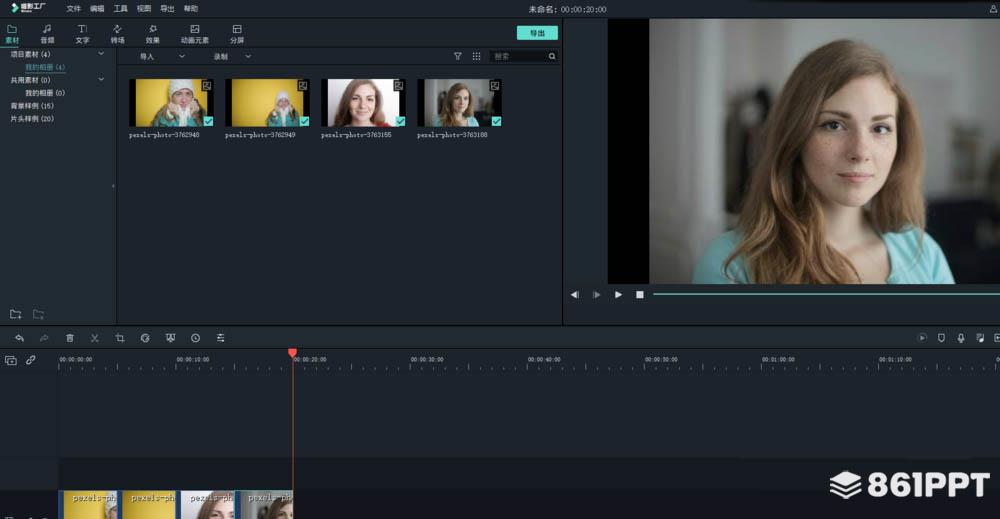Open the 帮助 menu

click(191, 9)
